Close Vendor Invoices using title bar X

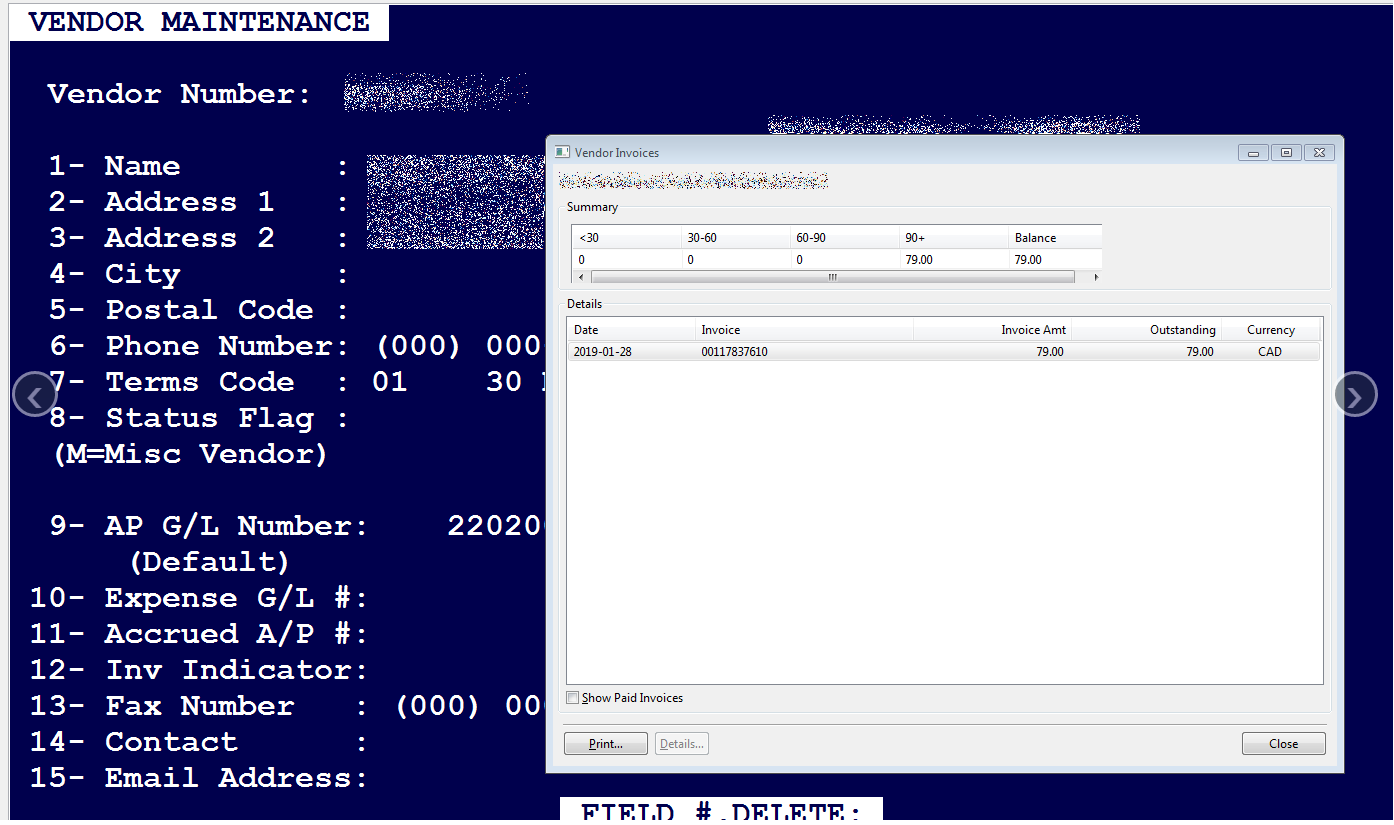tap(1320, 153)
